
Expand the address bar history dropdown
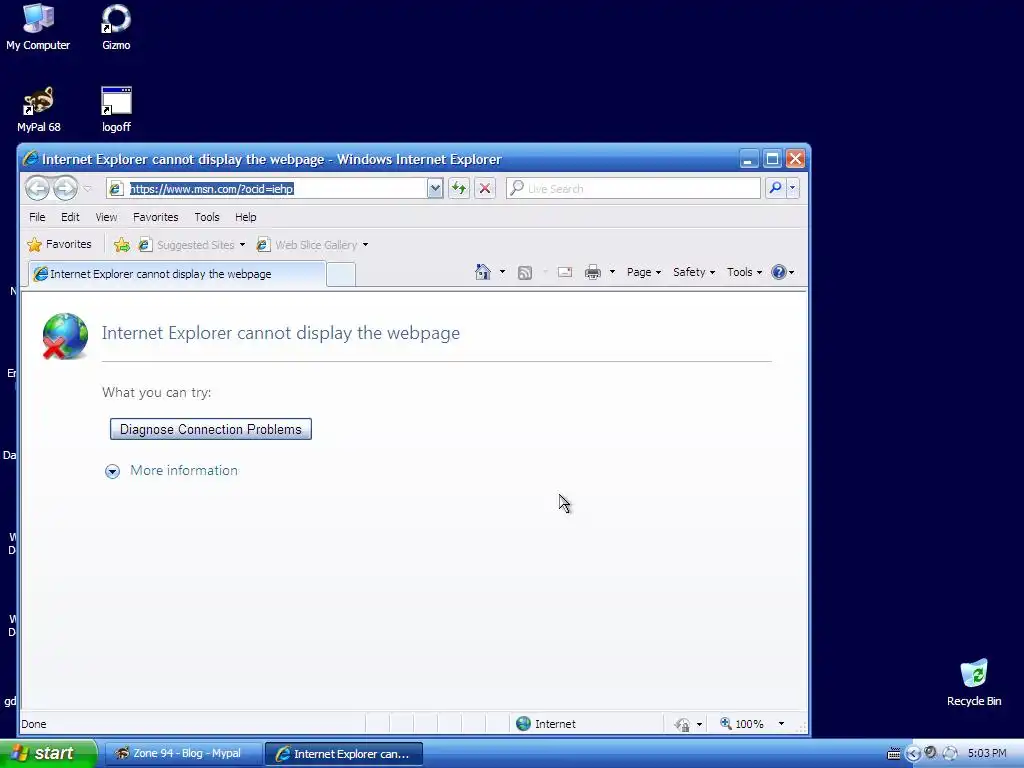435,189
